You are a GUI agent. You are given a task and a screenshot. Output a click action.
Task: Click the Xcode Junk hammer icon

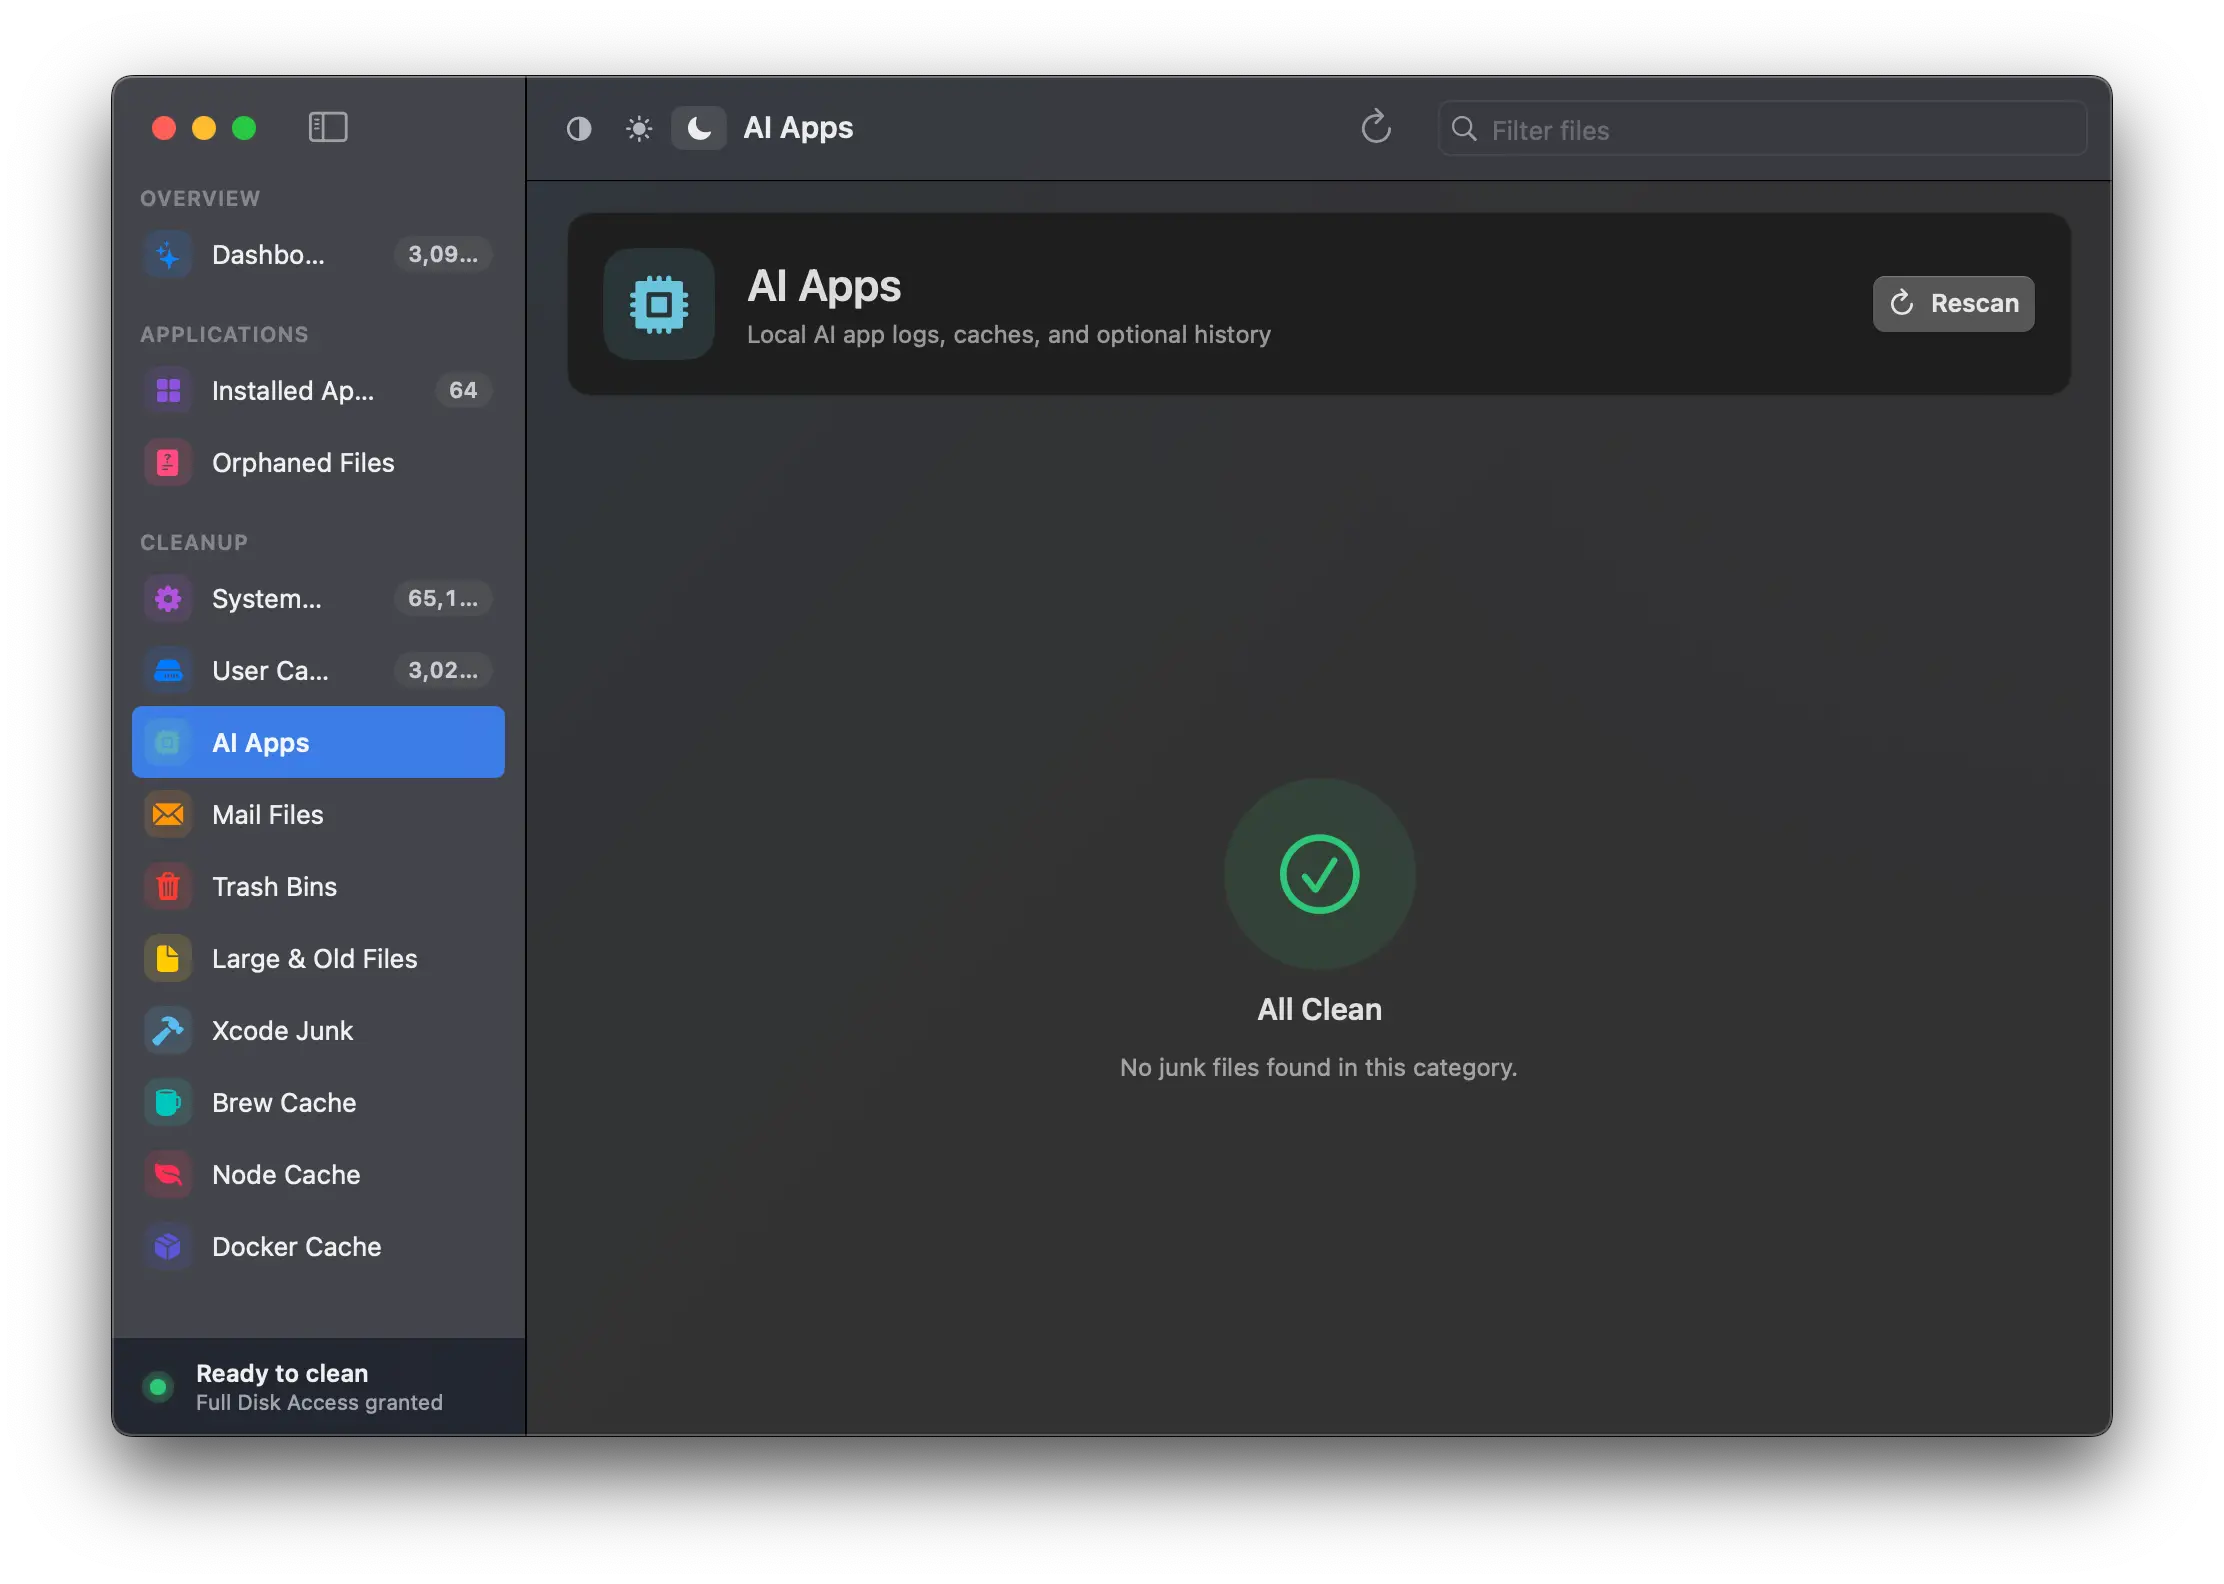click(x=168, y=1031)
